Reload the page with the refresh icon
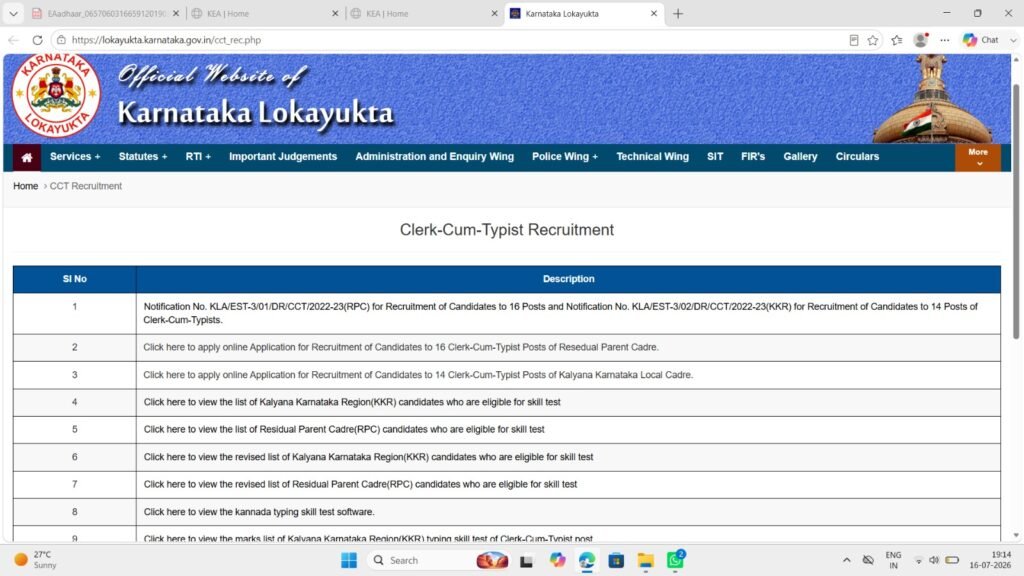This screenshot has width=1024, height=576. click(37, 40)
